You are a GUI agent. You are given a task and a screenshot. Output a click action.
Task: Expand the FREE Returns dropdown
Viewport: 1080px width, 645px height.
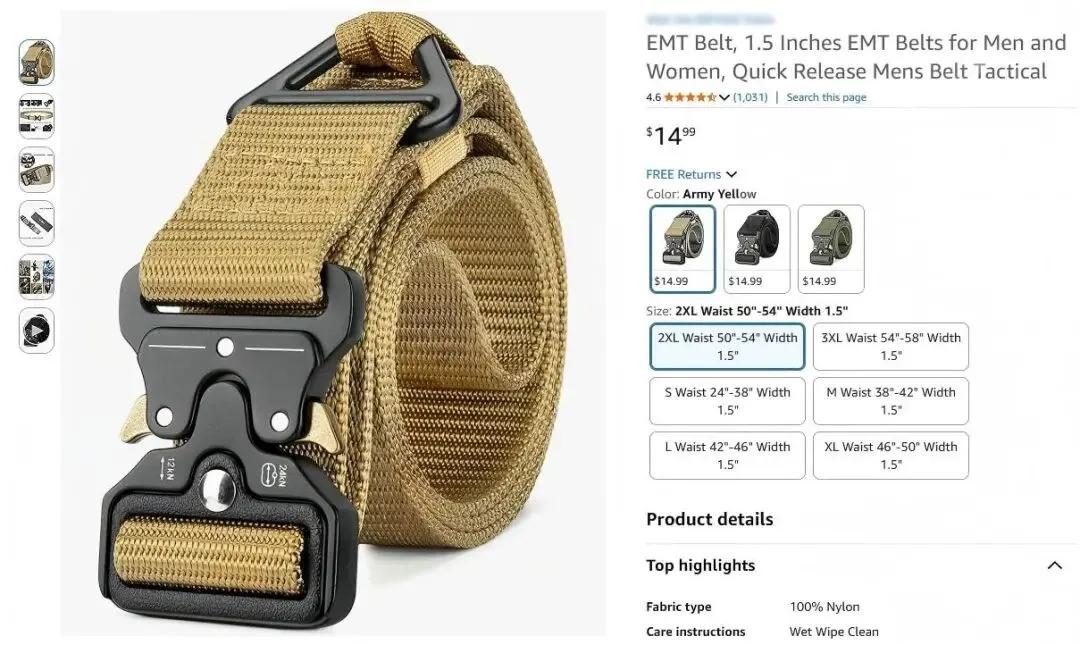tap(692, 174)
